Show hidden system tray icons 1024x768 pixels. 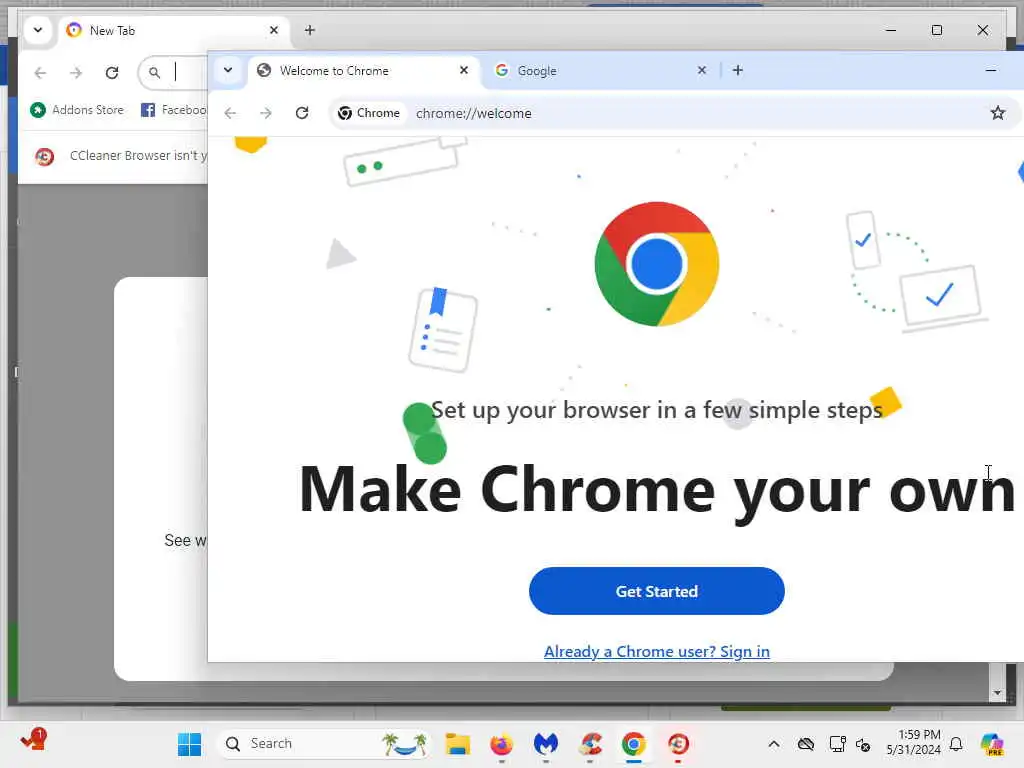point(774,744)
